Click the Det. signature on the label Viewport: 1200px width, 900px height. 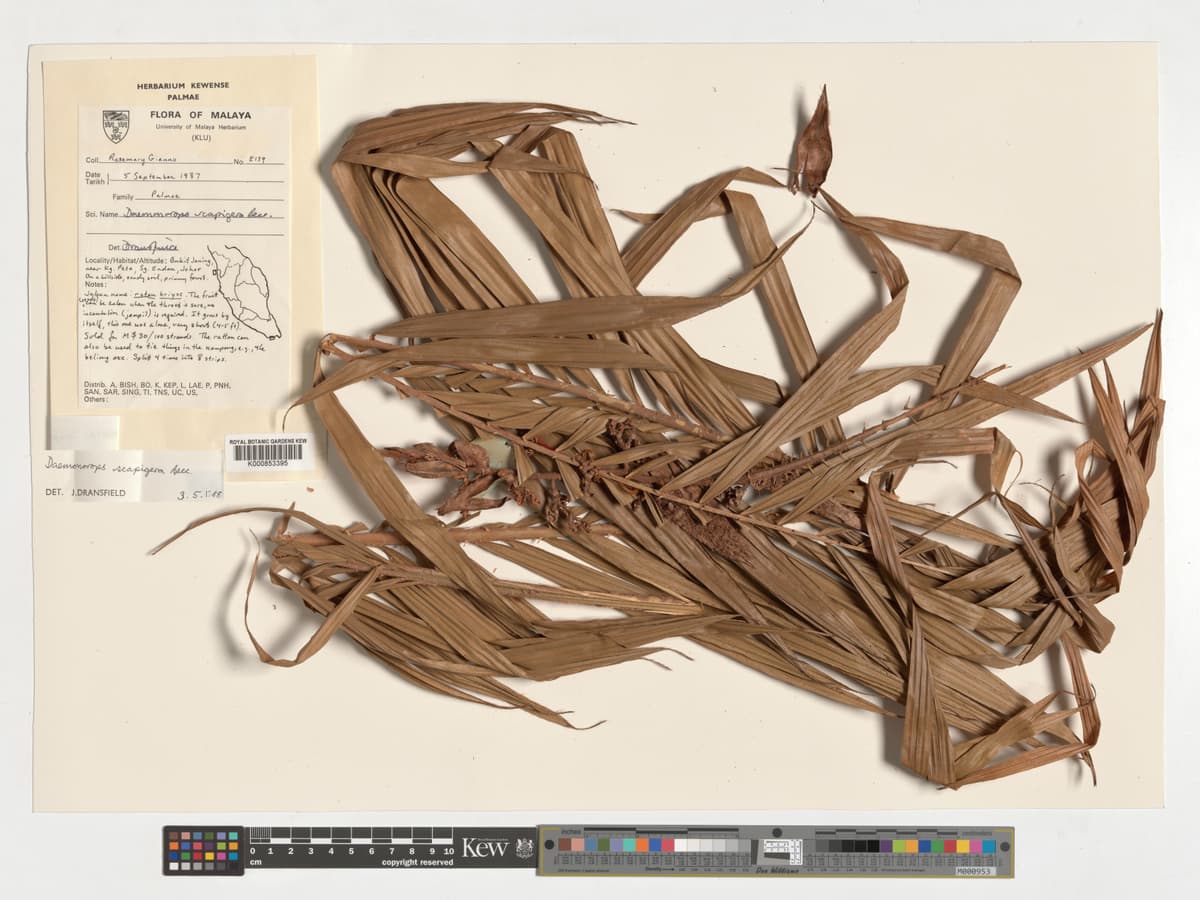pos(149,246)
